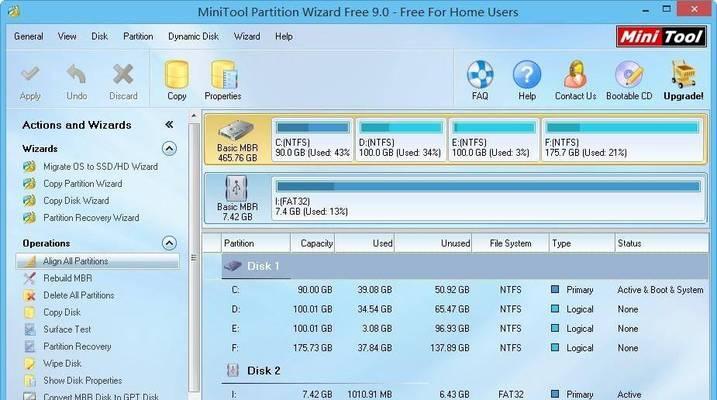Open the Wizard menu
Screen dimensions: 717x400
point(247,37)
